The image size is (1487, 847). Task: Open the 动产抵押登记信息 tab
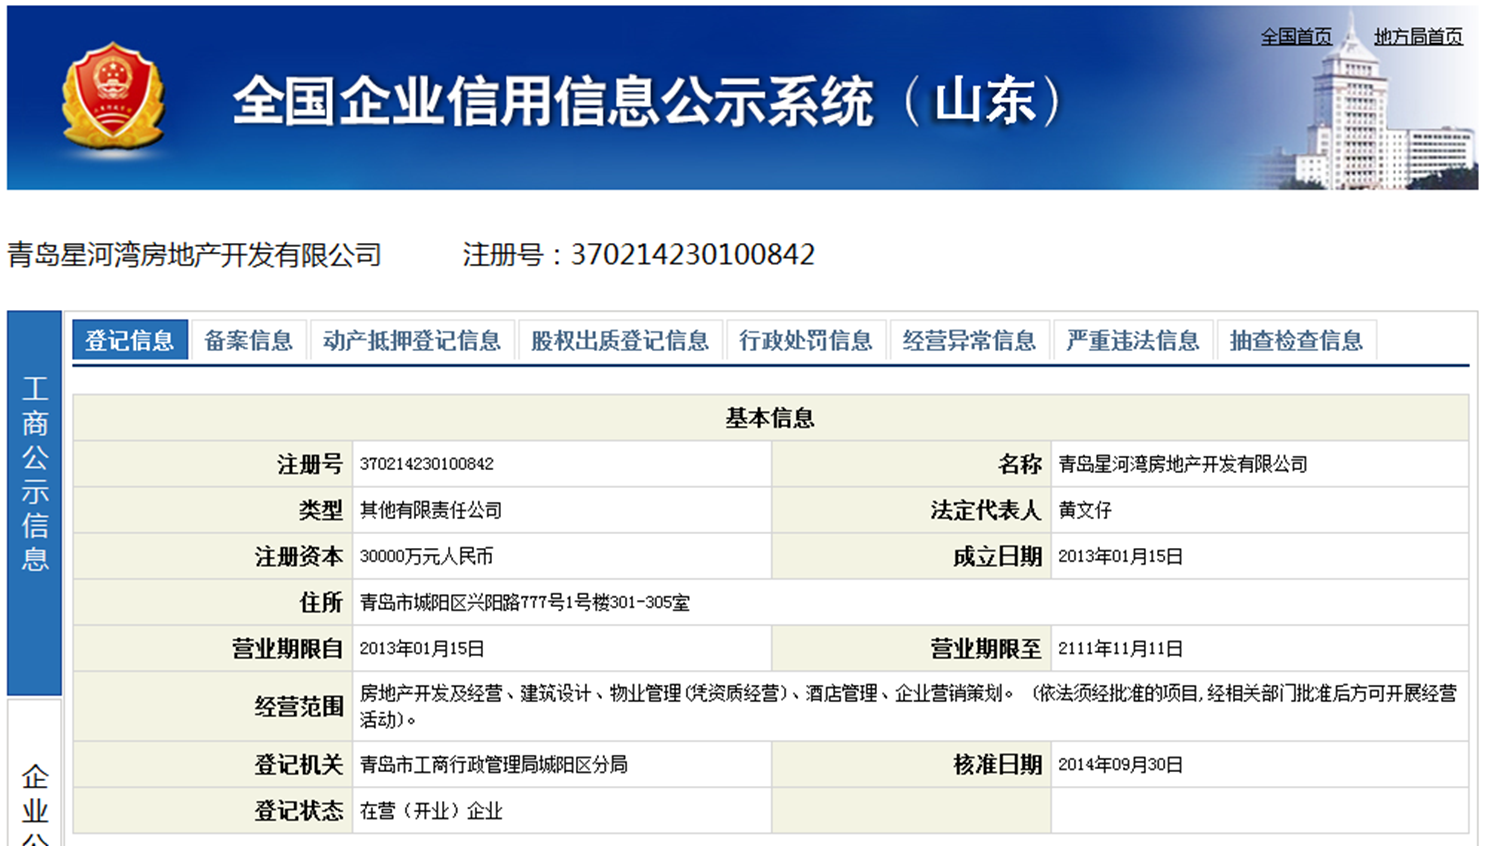412,341
